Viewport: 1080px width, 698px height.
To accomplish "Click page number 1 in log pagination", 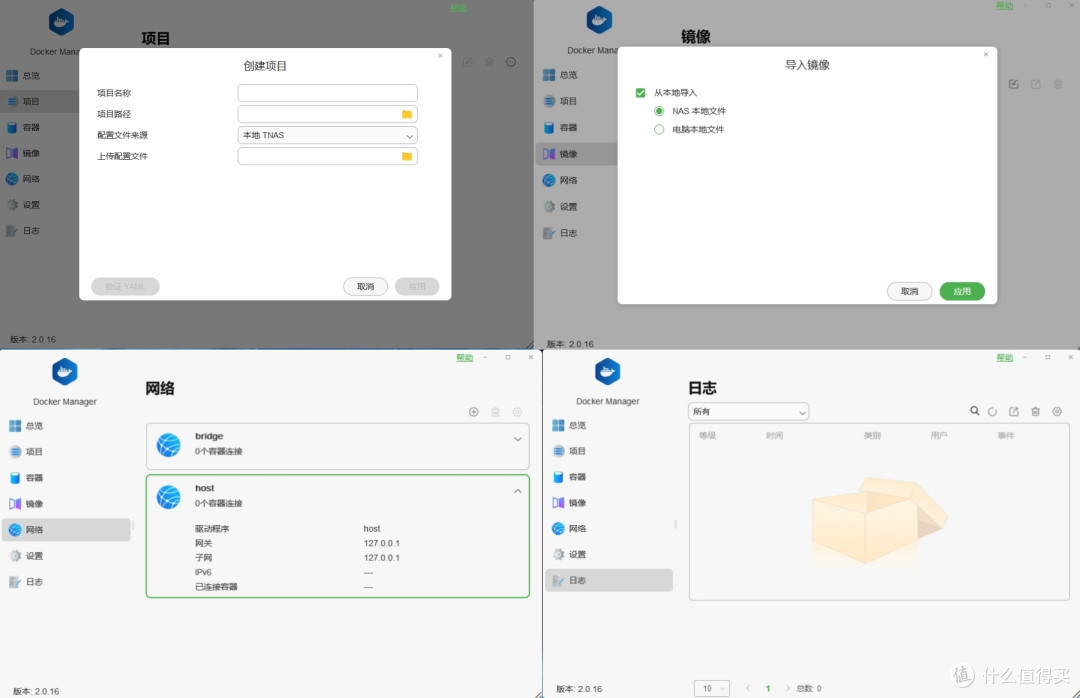I will tap(768, 688).
